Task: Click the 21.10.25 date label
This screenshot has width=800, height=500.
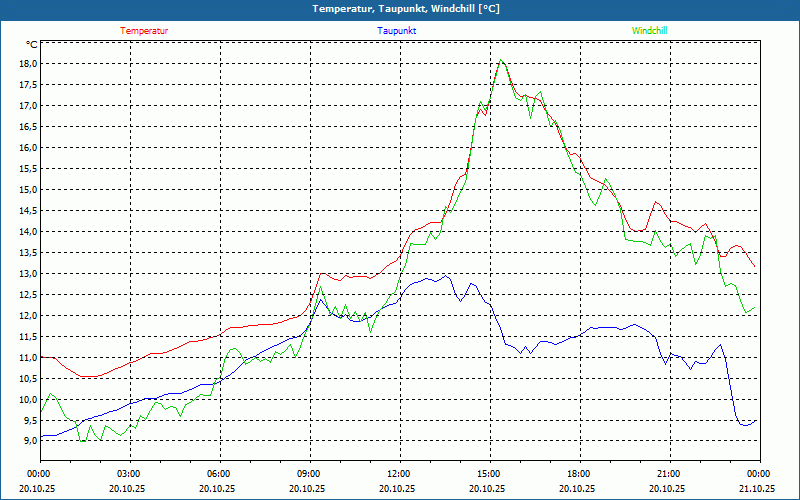Action: pos(757,488)
